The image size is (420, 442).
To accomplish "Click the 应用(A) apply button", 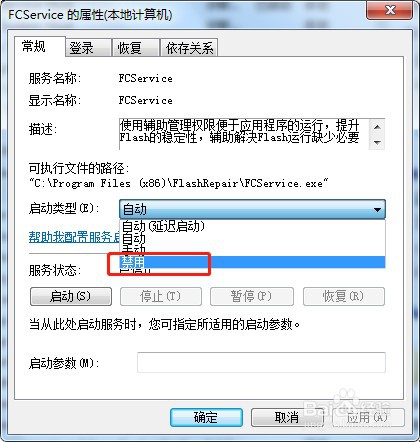I will click(369, 417).
